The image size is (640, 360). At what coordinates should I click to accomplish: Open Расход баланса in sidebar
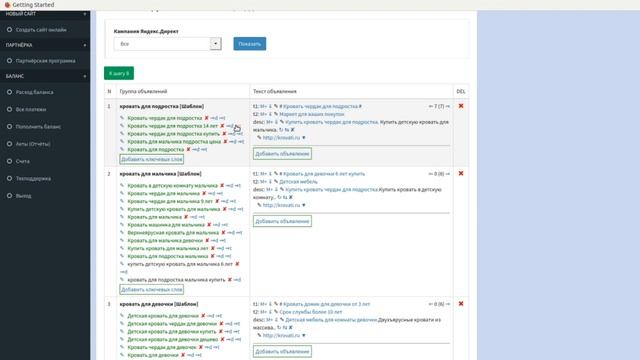coord(34,92)
